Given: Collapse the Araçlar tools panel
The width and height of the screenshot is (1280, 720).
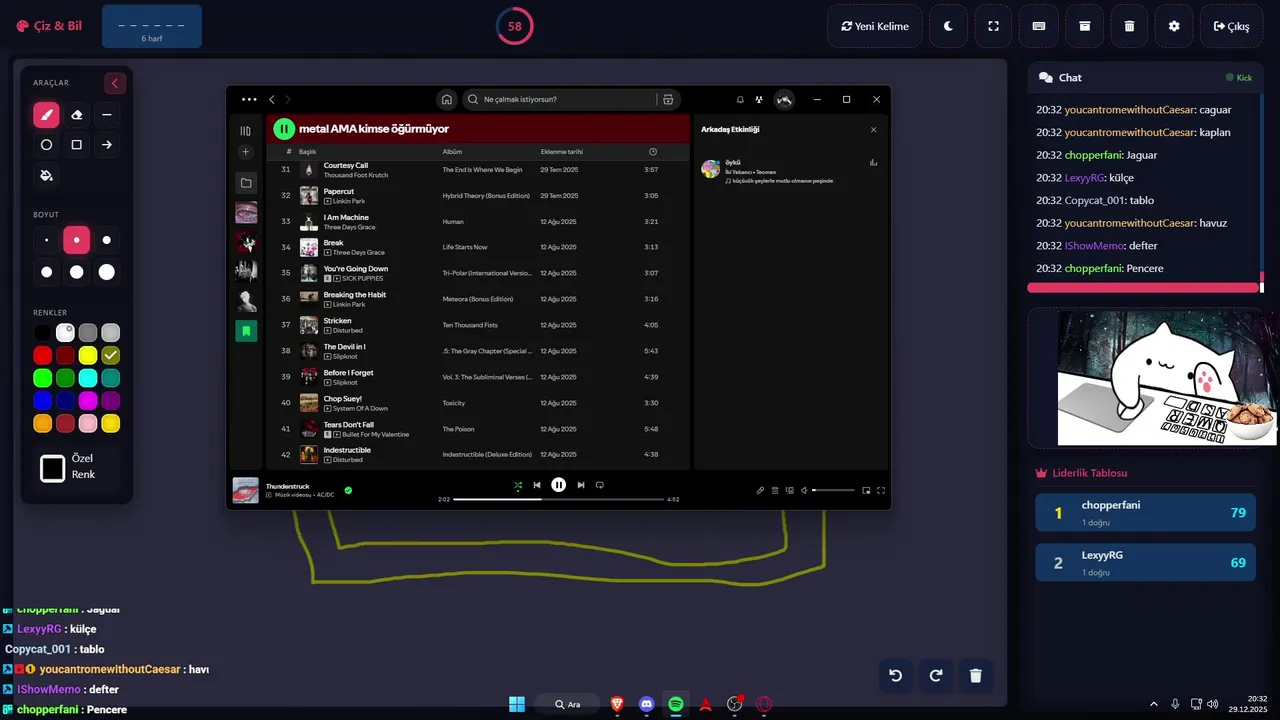Looking at the screenshot, I should pyautogui.click(x=115, y=83).
